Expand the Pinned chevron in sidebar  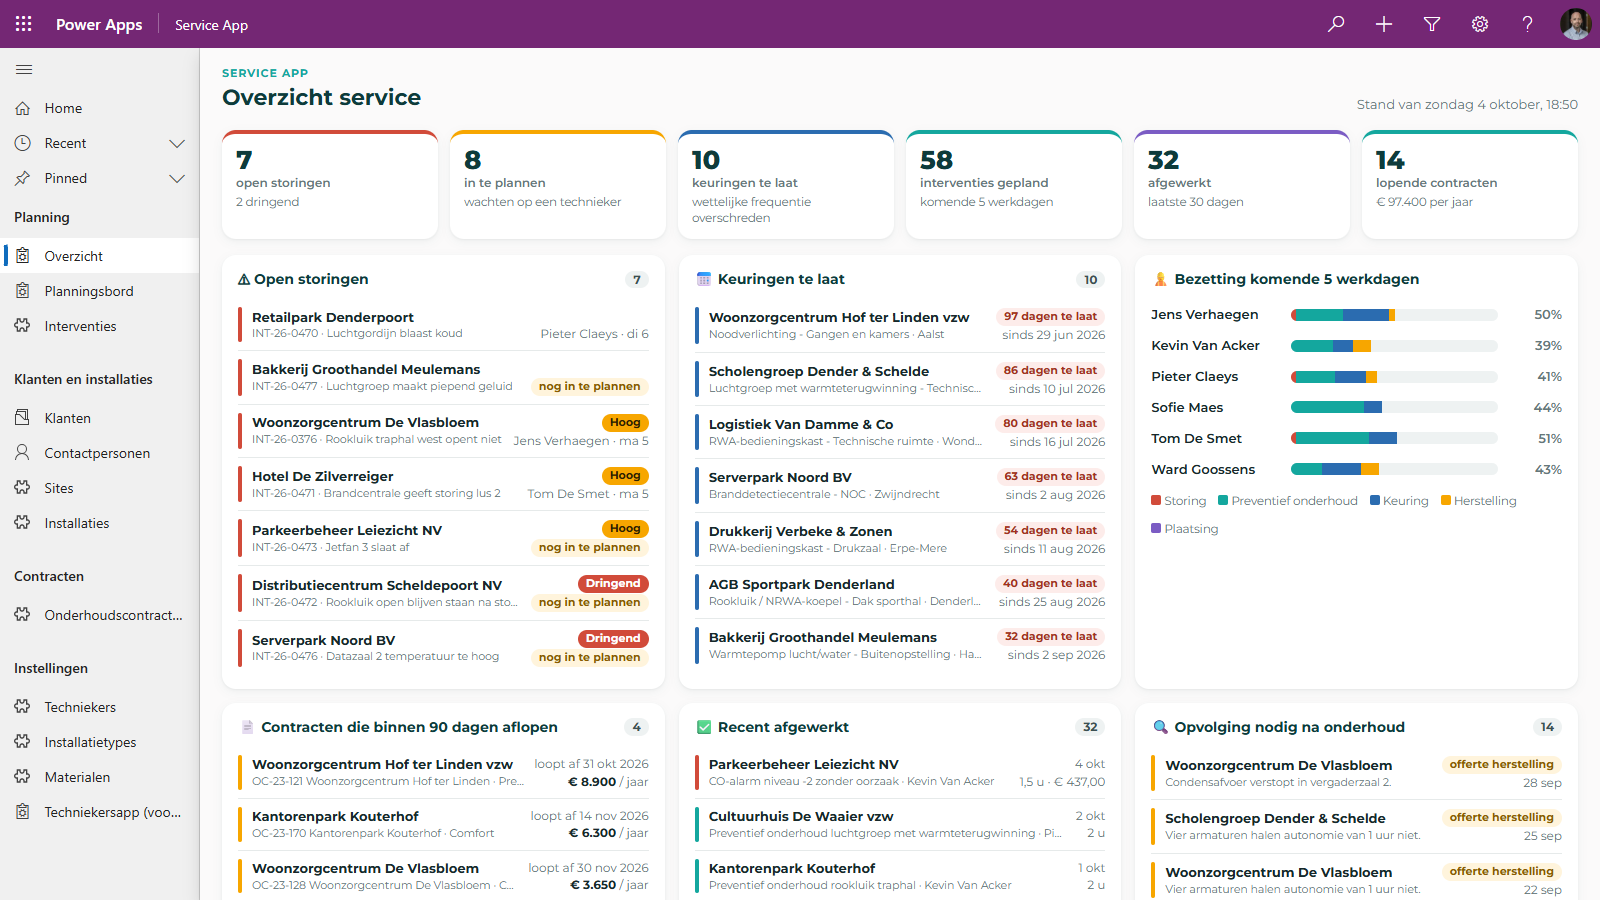[x=177, y=178]
